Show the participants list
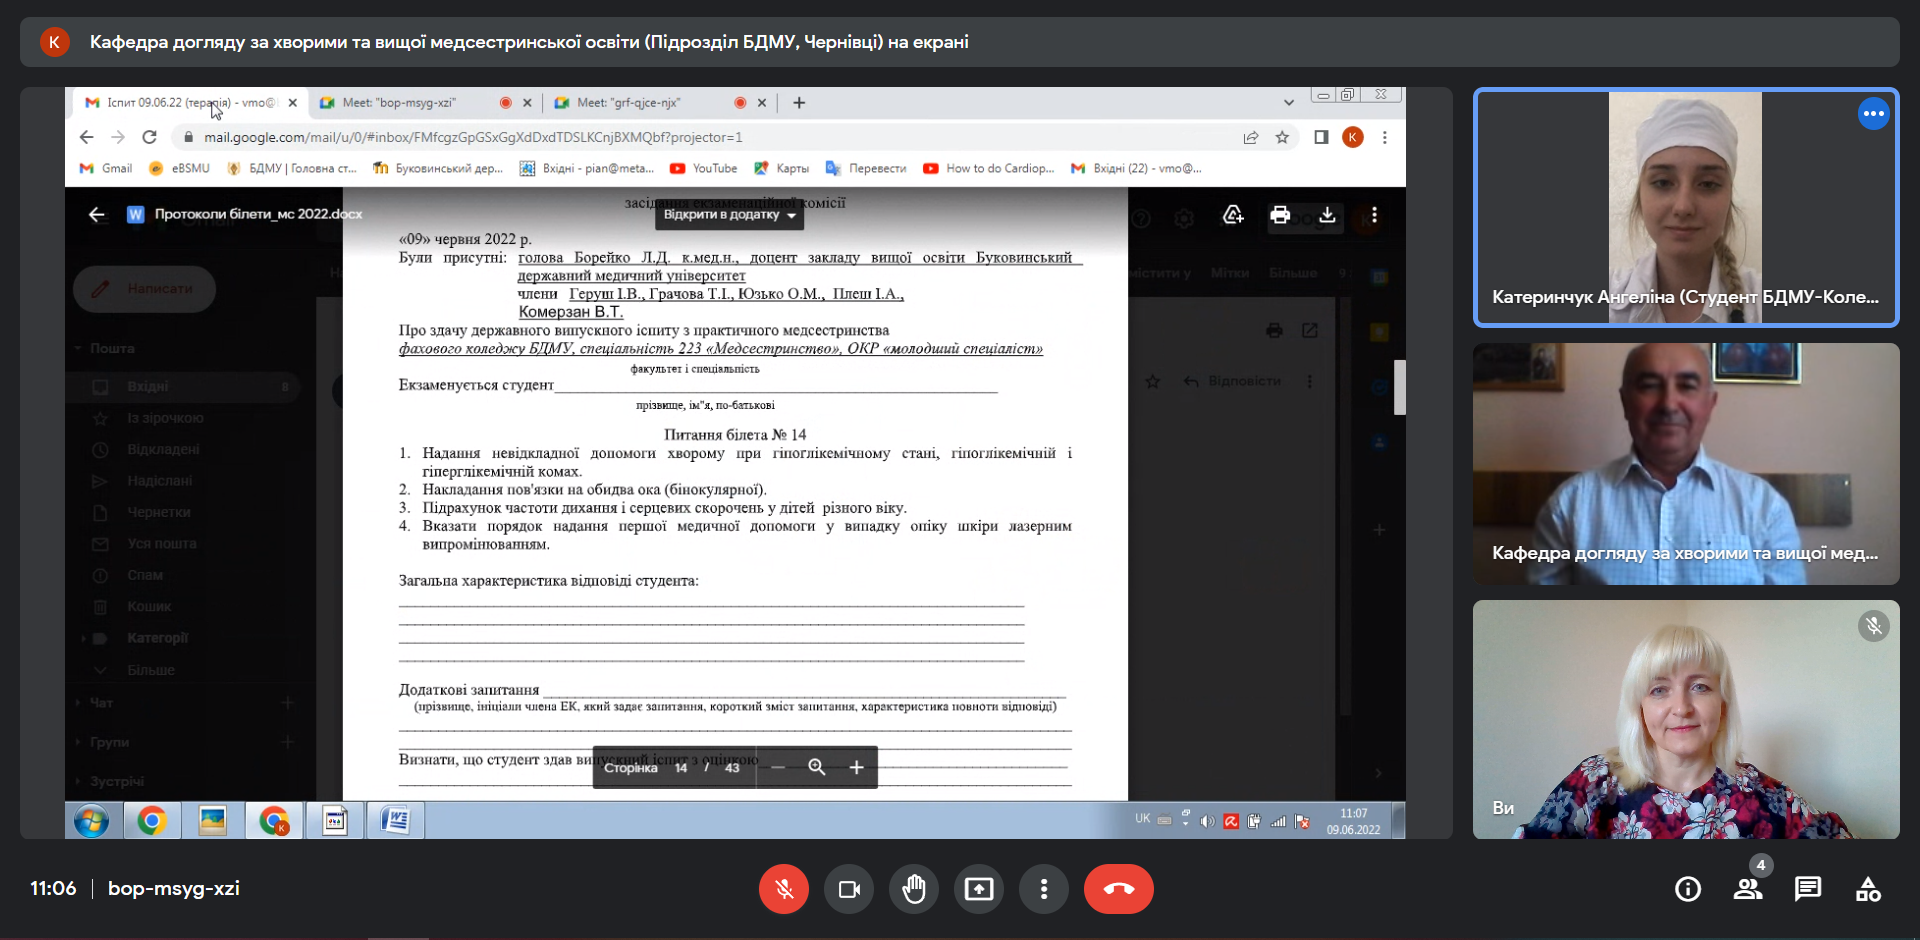Screen dimensions: 1920x940 point(1748,889)
